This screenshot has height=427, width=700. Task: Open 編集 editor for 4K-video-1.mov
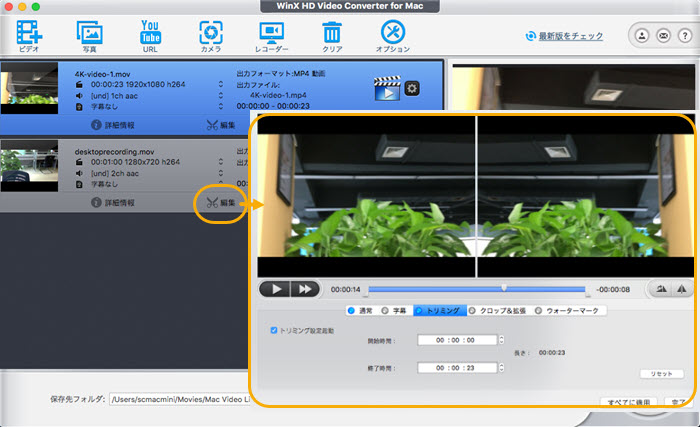pyautogui.click(x=221, y=125)
